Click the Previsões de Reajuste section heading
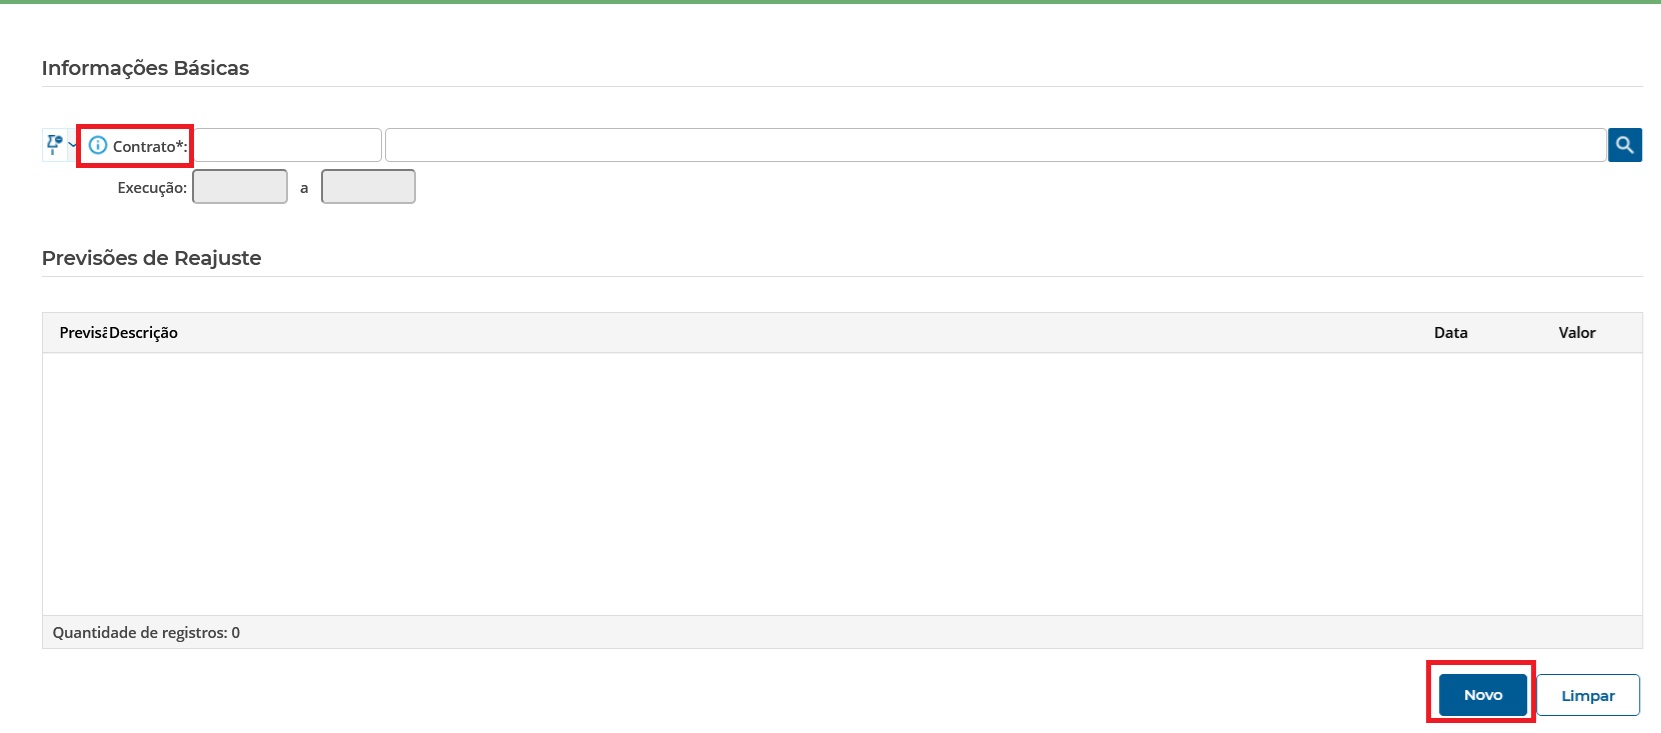The width and height of the screenshot is (1661, 733). (151, 258)
